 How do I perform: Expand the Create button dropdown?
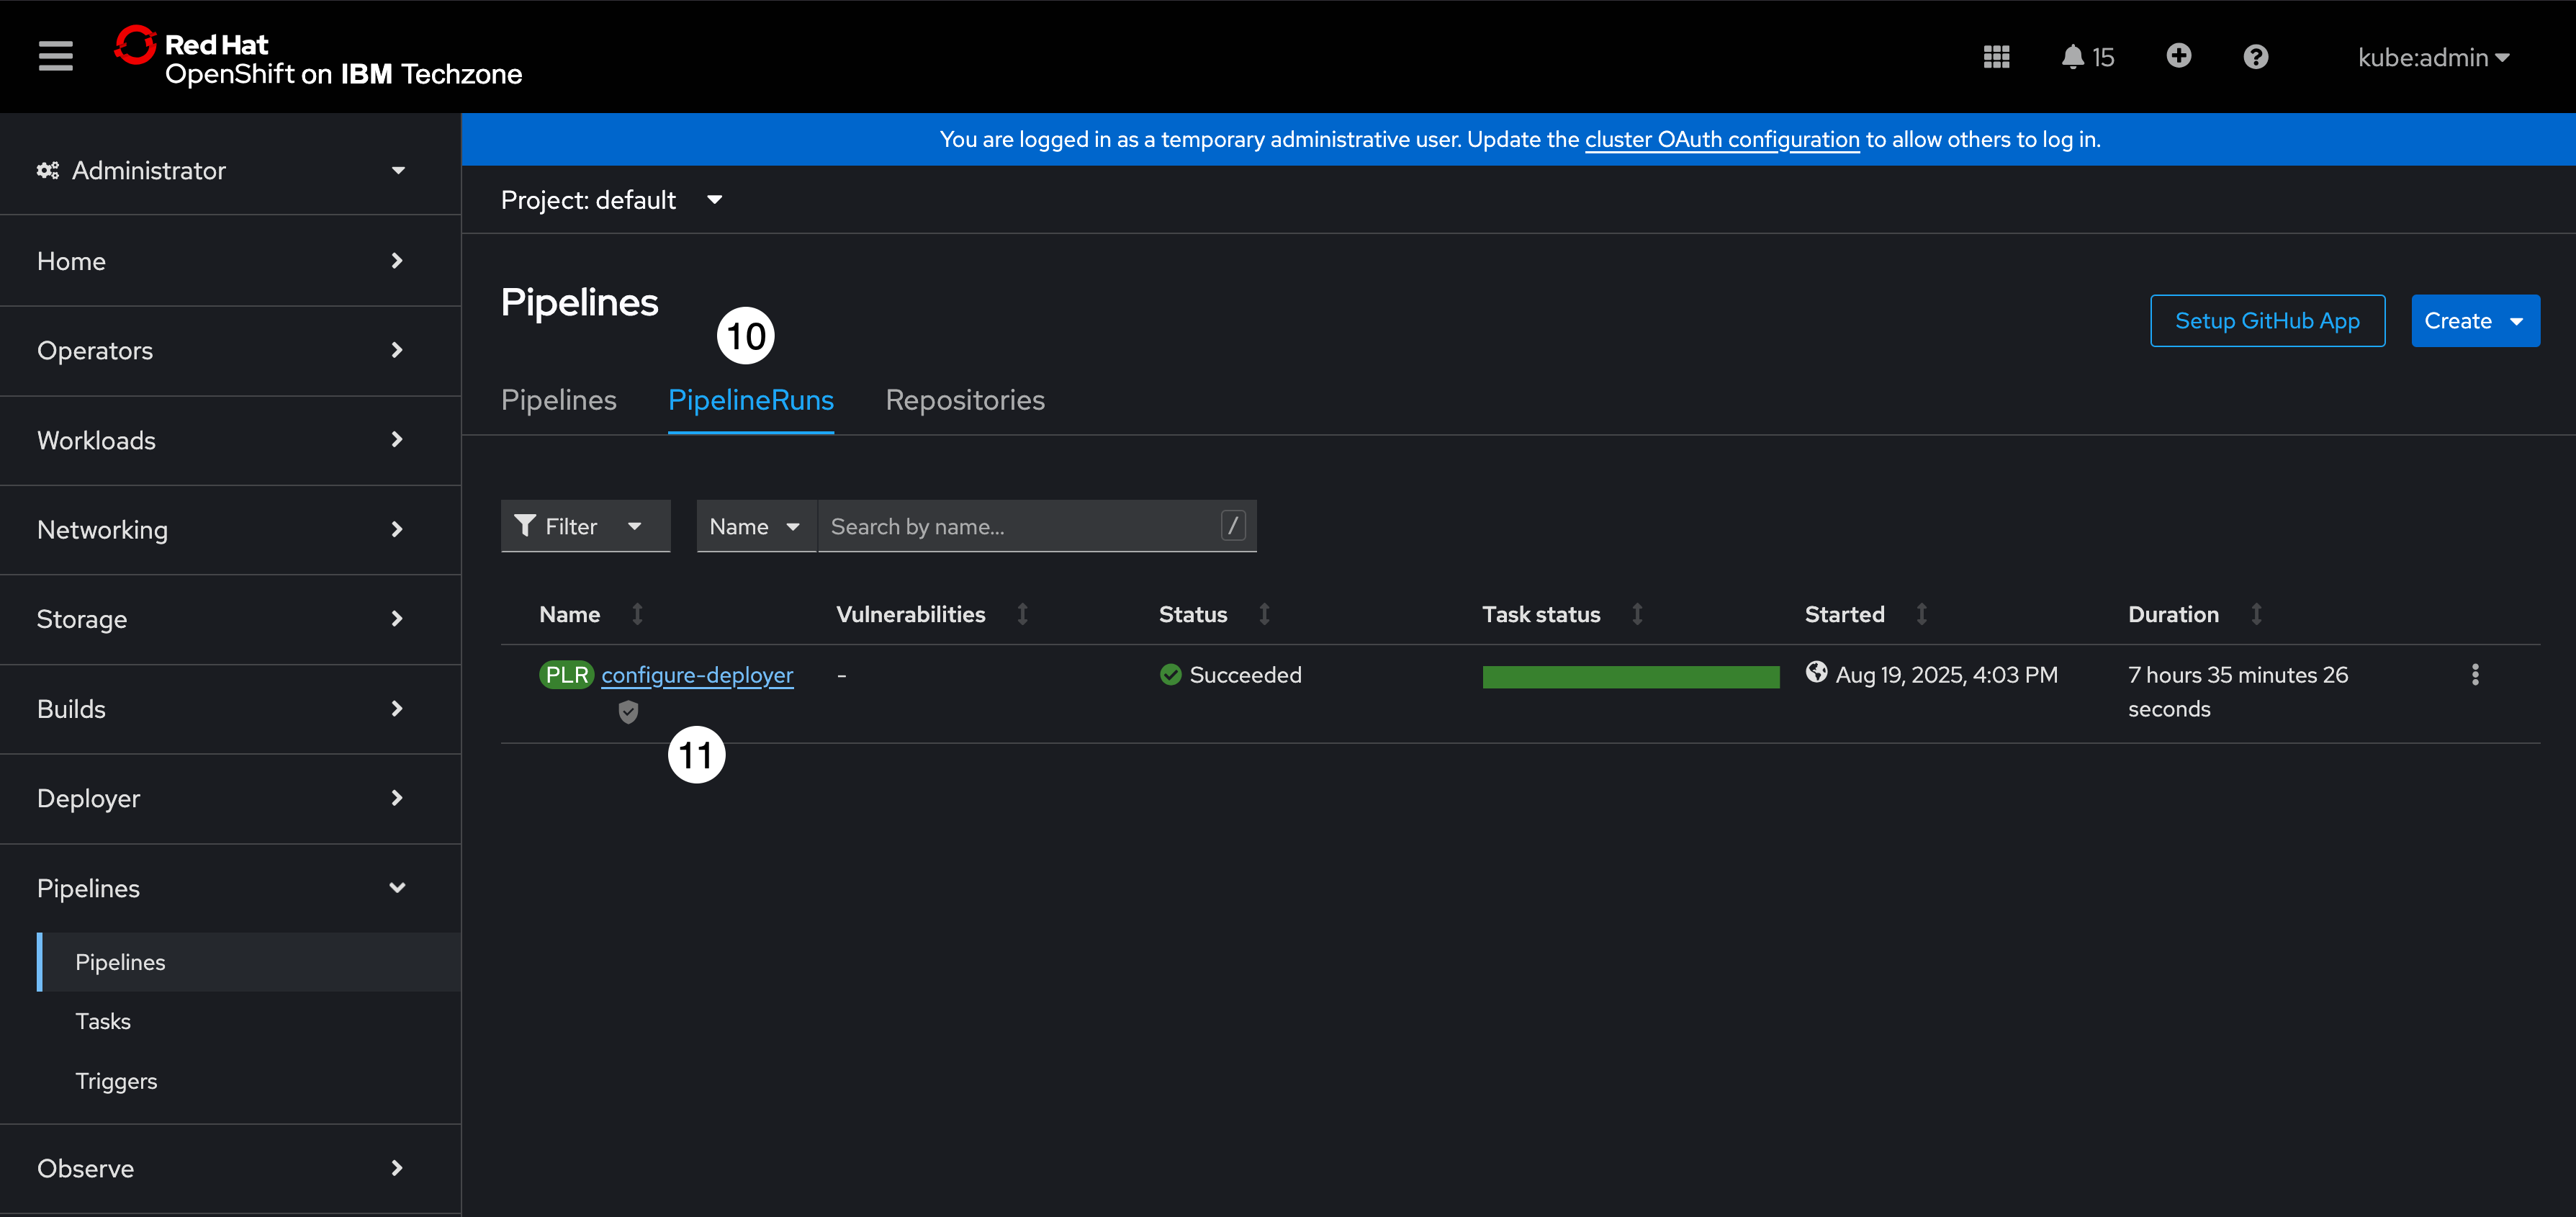click(2475, 321)
